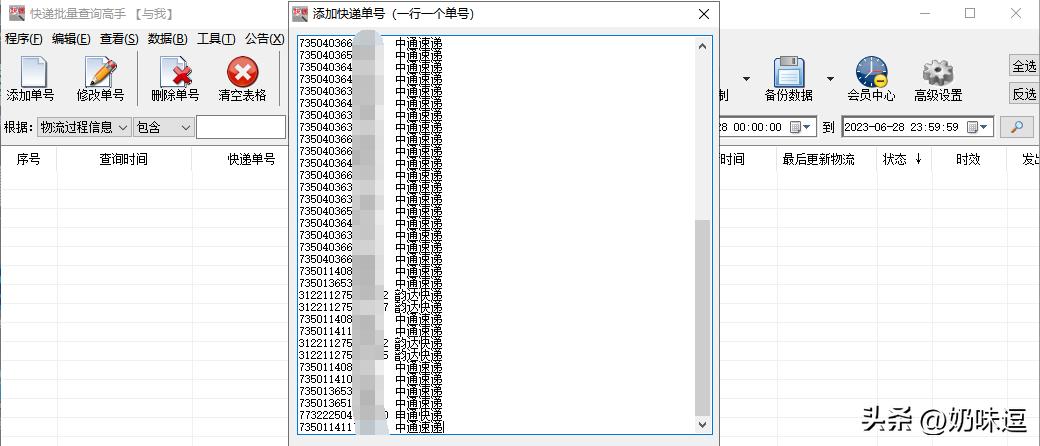Click the 快递单号 column header
1040x446 pixels.
click(251, 159)
